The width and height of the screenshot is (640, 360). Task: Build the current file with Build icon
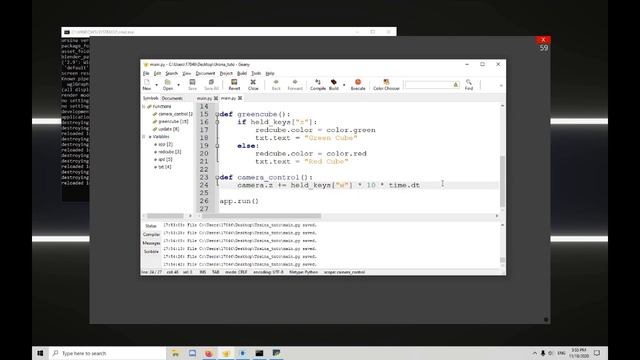[x=333, y=84]
